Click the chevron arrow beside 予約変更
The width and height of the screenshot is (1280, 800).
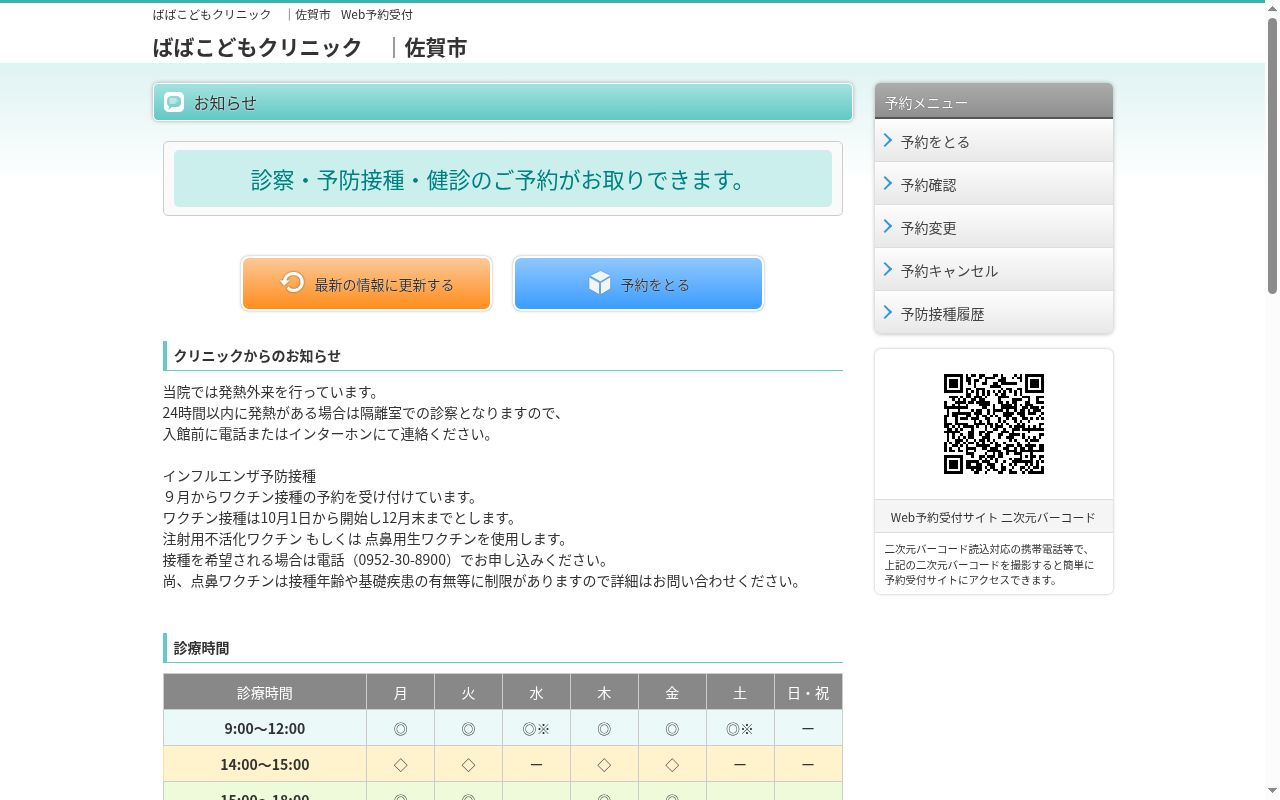tap(888, 227)
